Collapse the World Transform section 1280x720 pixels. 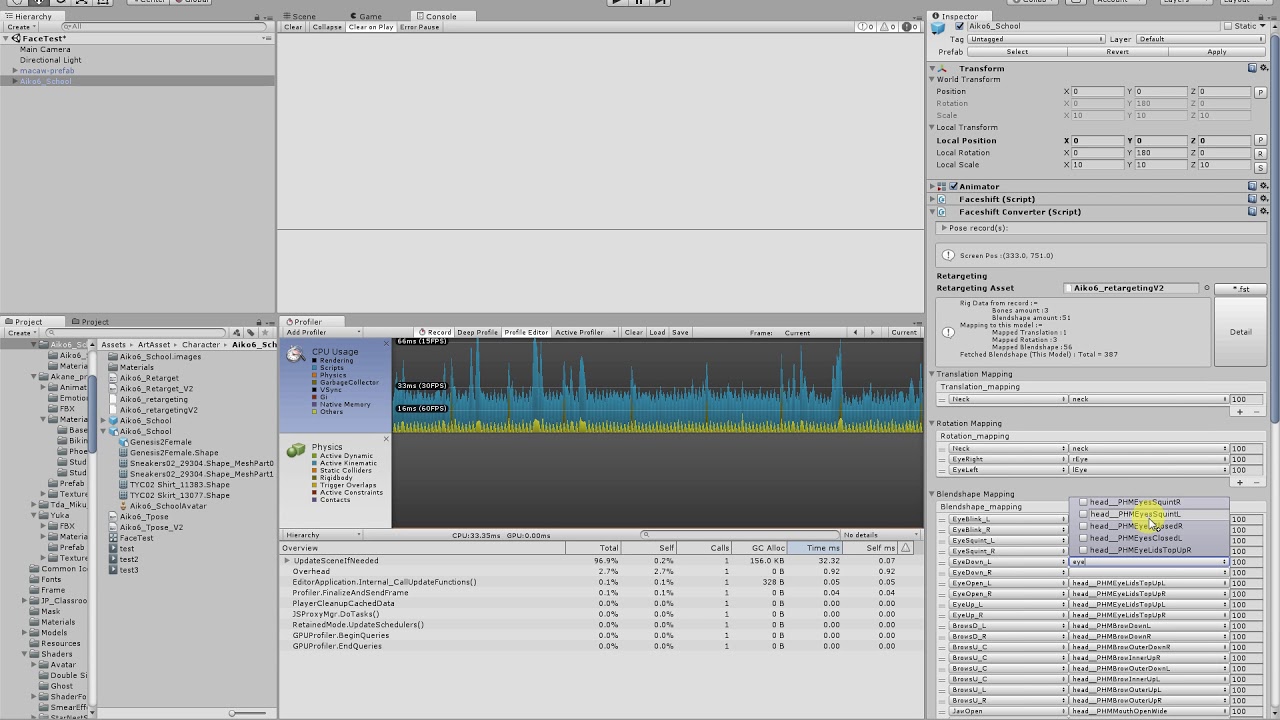point(932,79)
